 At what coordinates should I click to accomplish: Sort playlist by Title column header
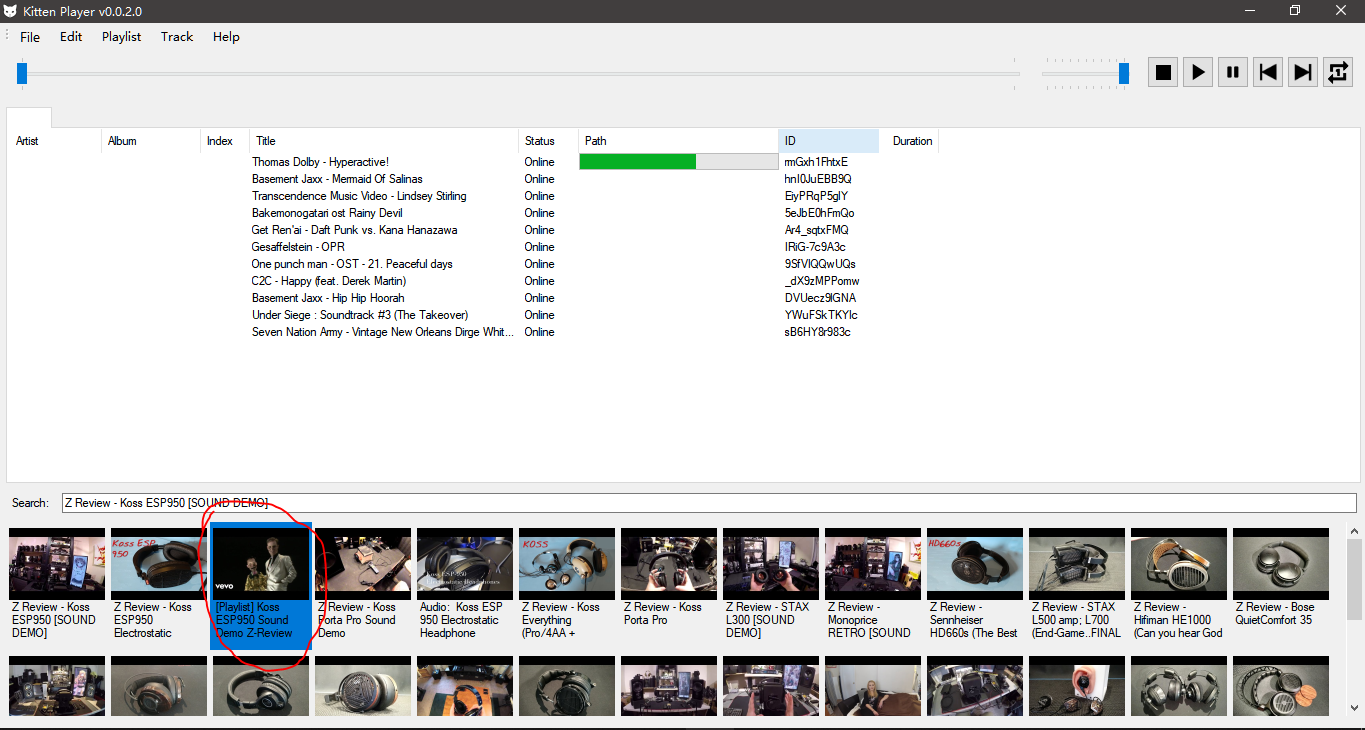(x=383, y=141)
